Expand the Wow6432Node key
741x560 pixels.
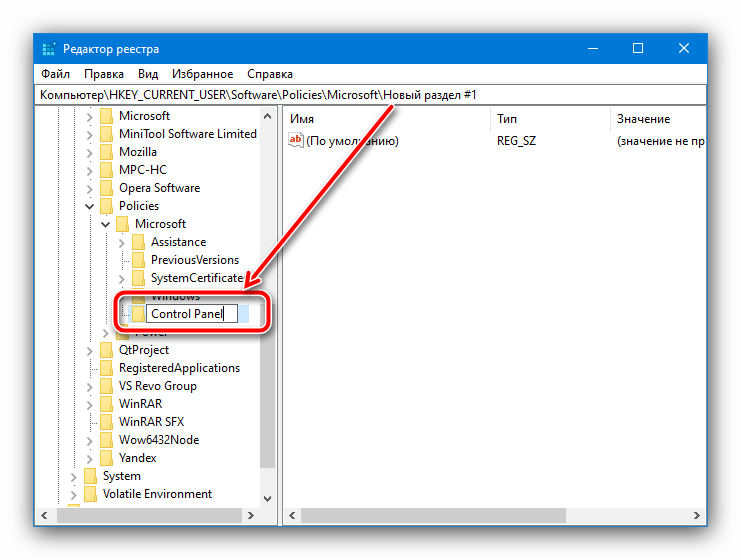tap(89, 441)
